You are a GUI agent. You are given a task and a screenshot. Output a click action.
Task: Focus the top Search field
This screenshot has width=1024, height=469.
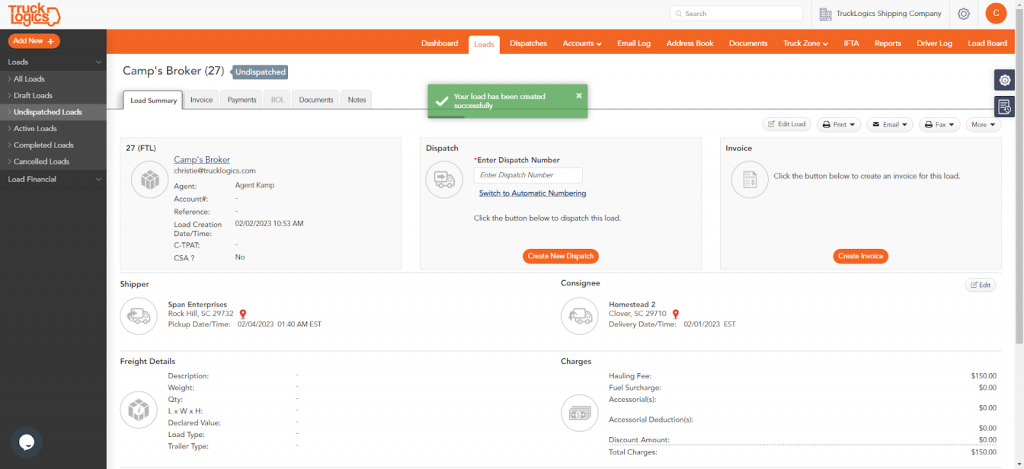736,13
